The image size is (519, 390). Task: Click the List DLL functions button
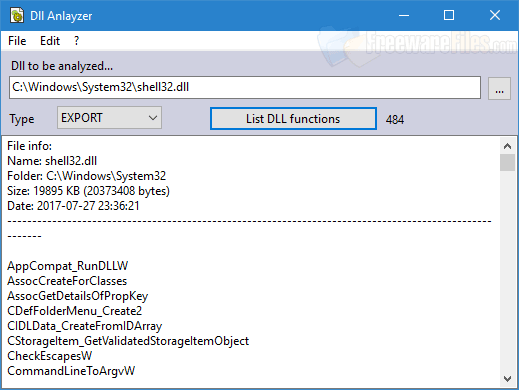point(293,119)
